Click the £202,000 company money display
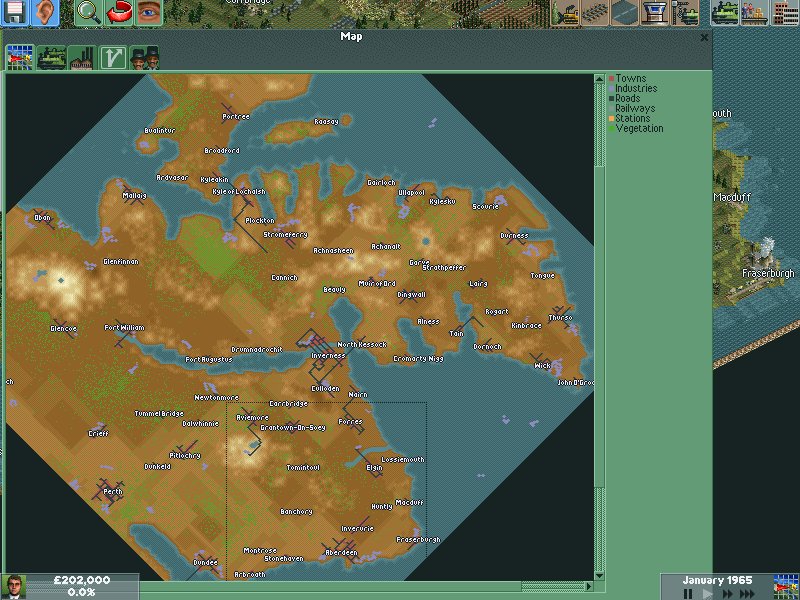This screenshot has width=800, height=600. pos(82,580)
